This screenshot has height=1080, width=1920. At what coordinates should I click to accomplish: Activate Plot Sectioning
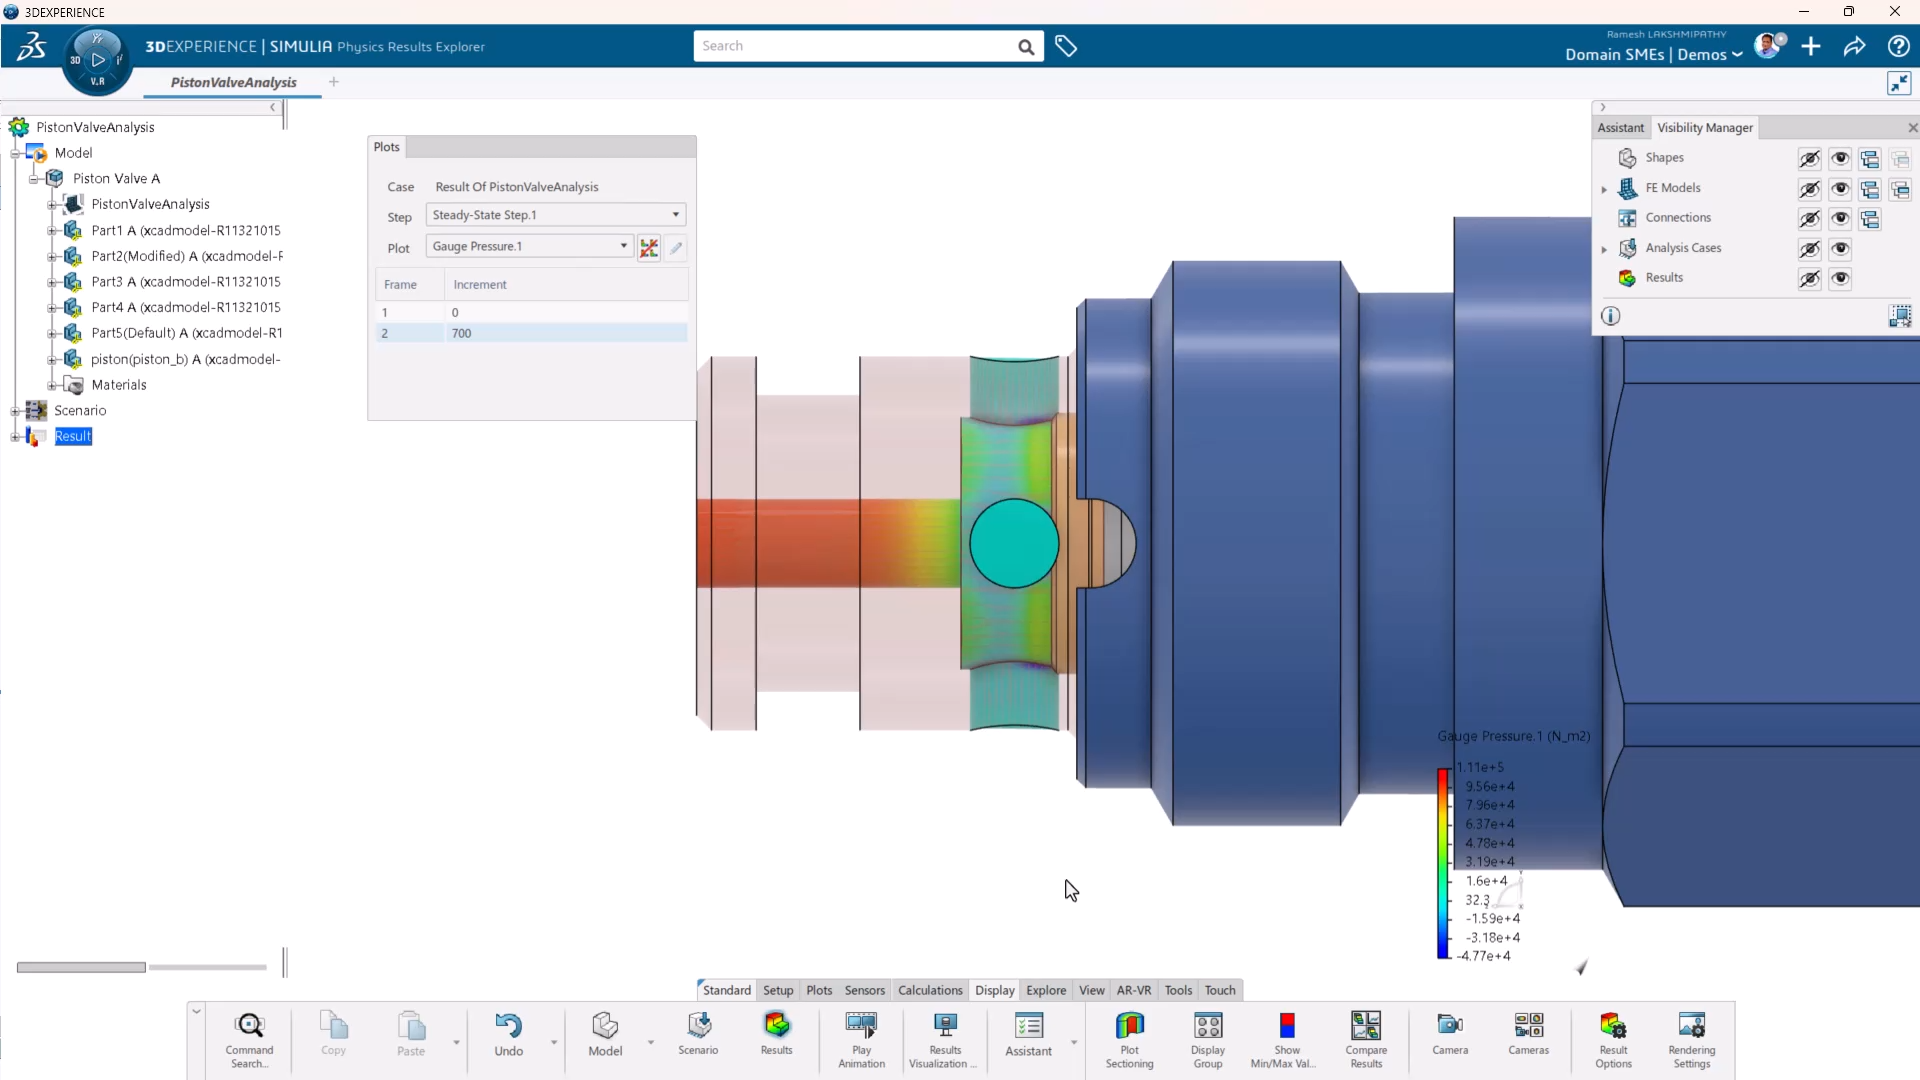coord(1129,1039)
